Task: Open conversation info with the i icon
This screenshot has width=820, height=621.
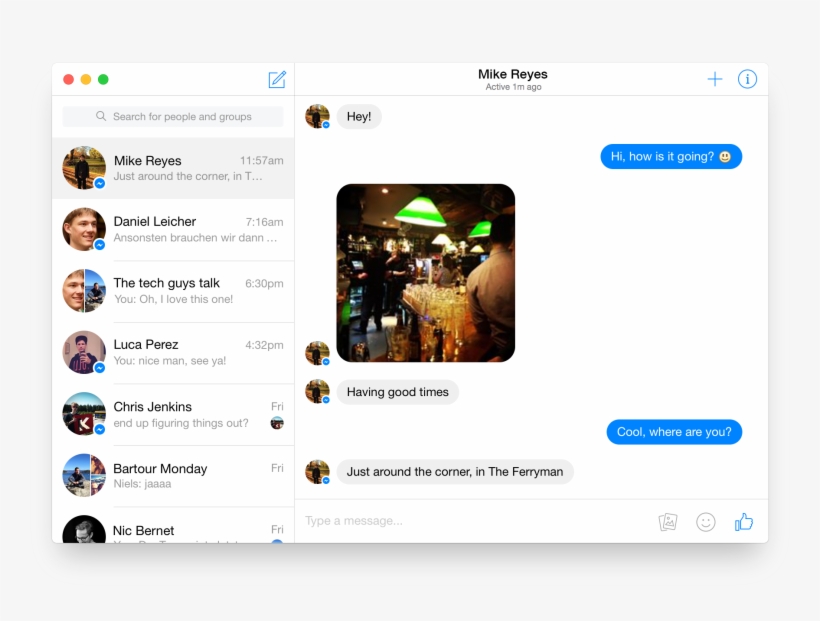Action: pos(747,79)
